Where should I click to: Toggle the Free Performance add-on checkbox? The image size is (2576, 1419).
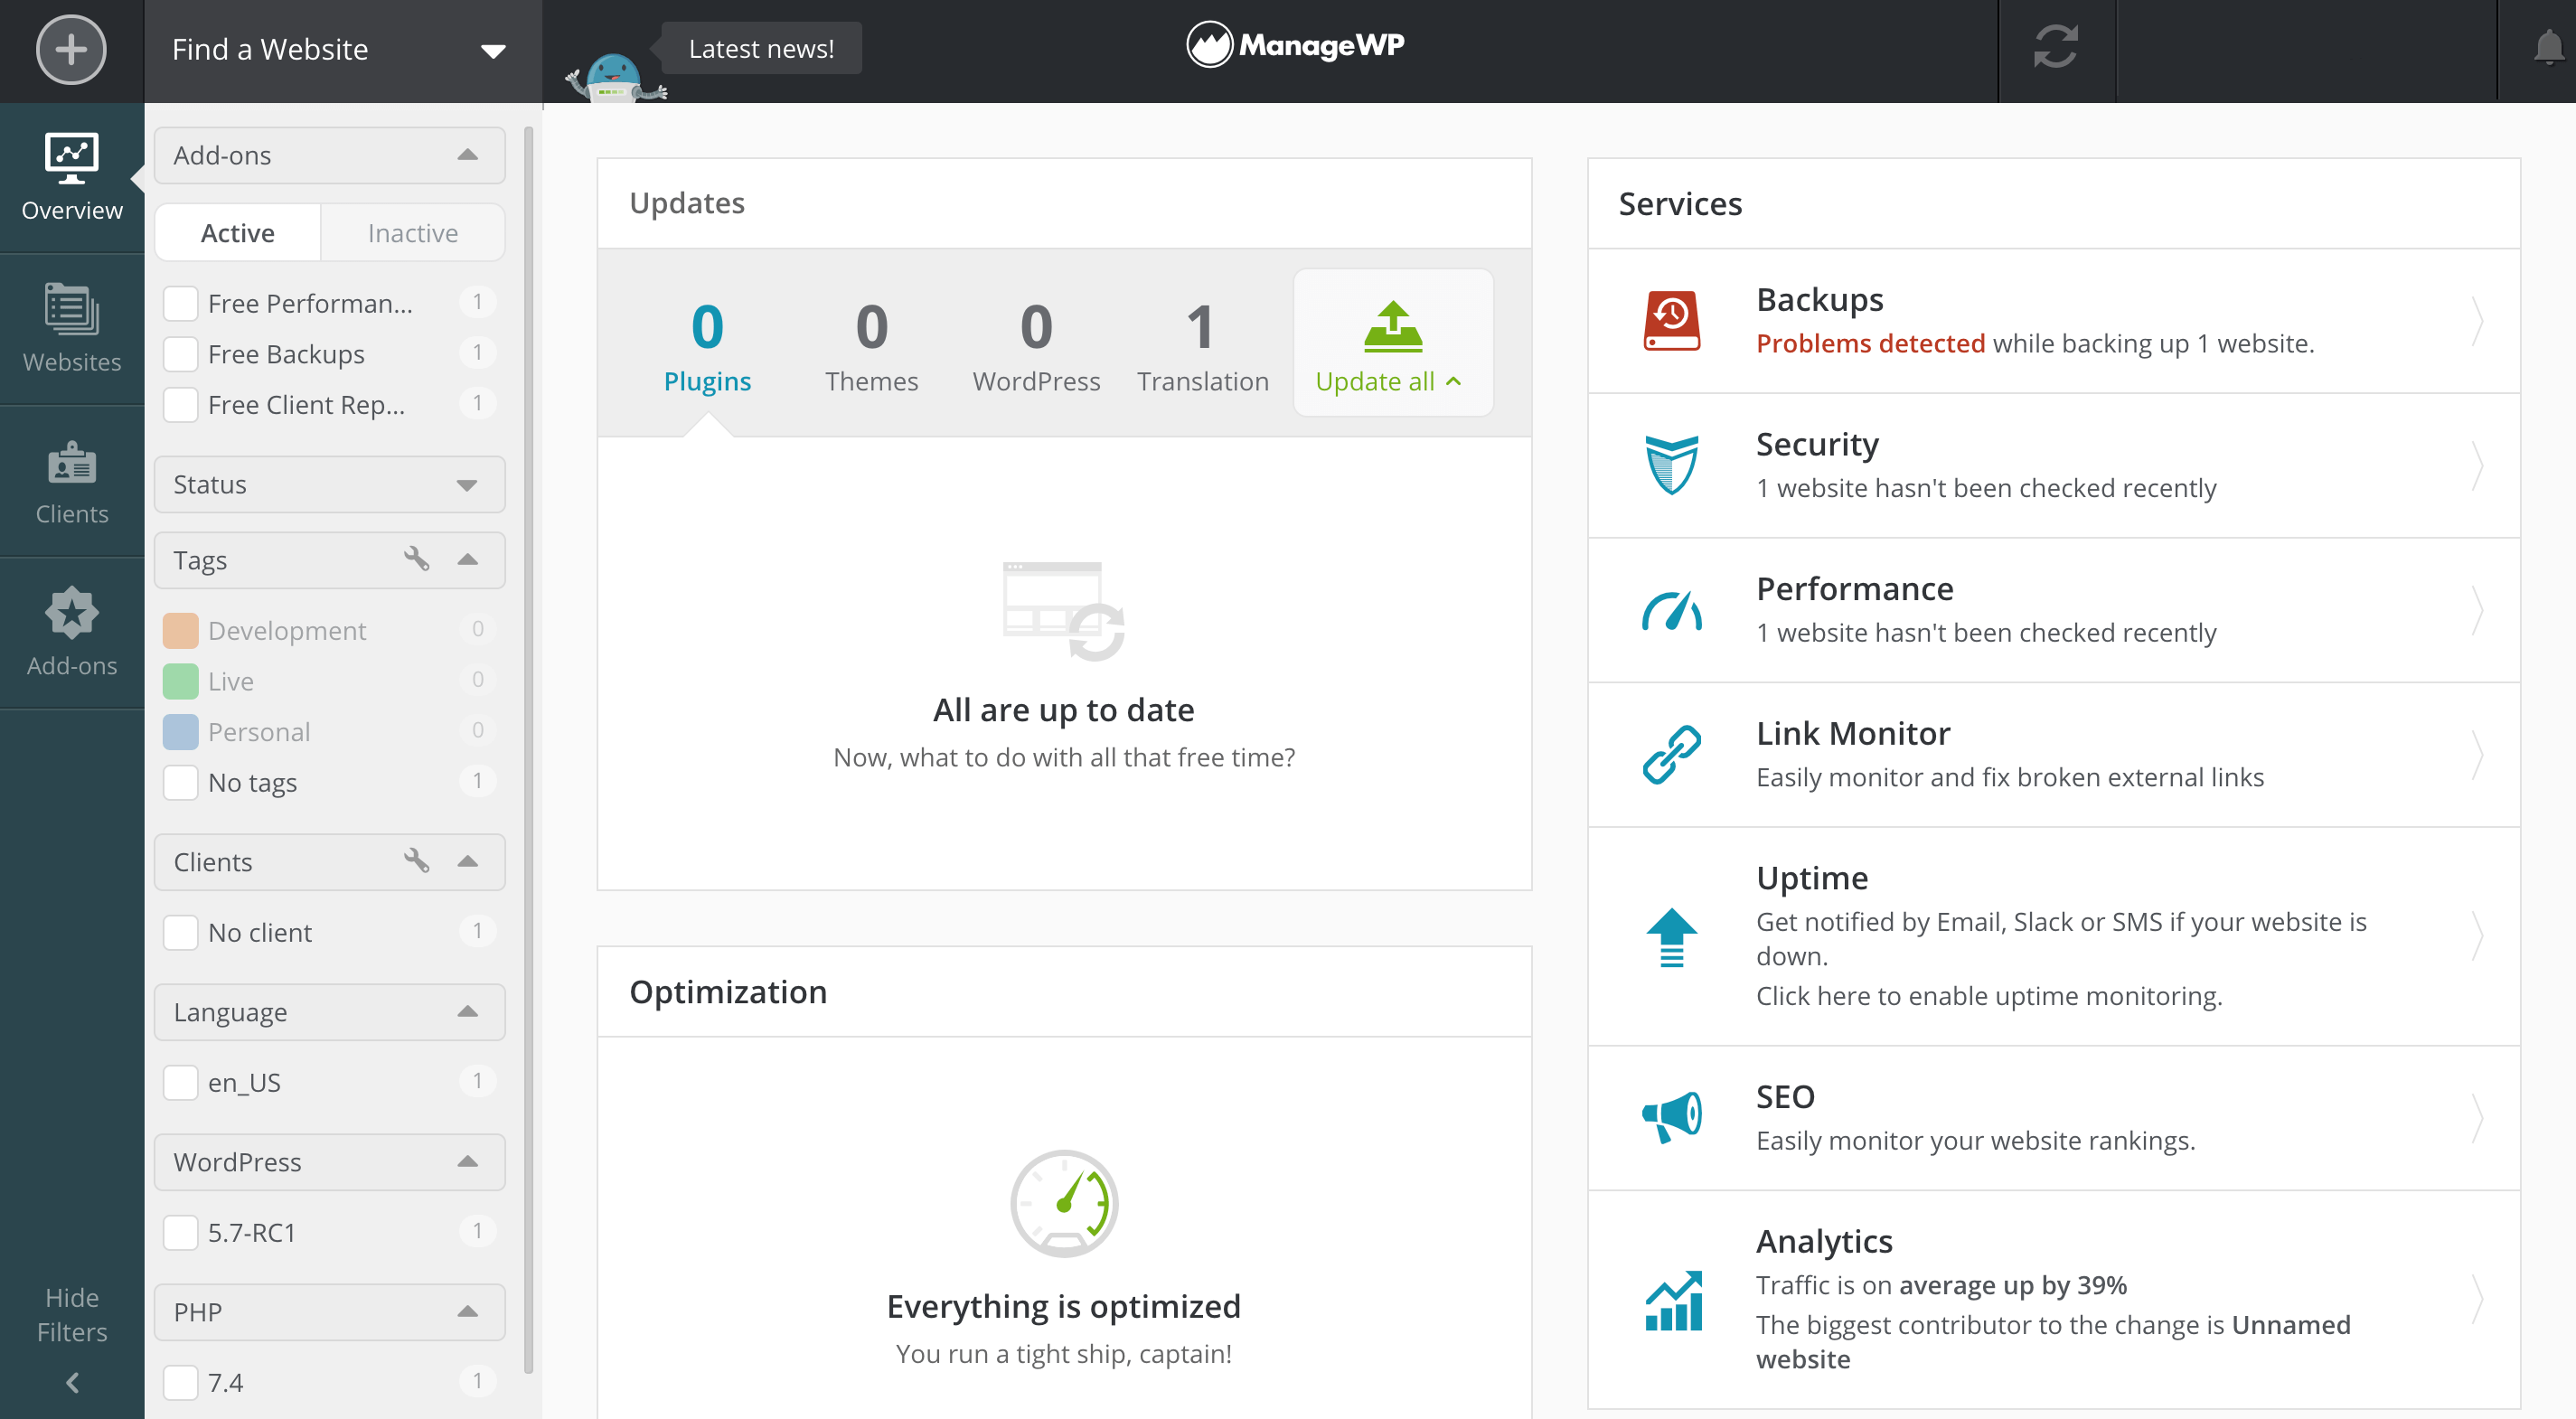pos(182,304)
